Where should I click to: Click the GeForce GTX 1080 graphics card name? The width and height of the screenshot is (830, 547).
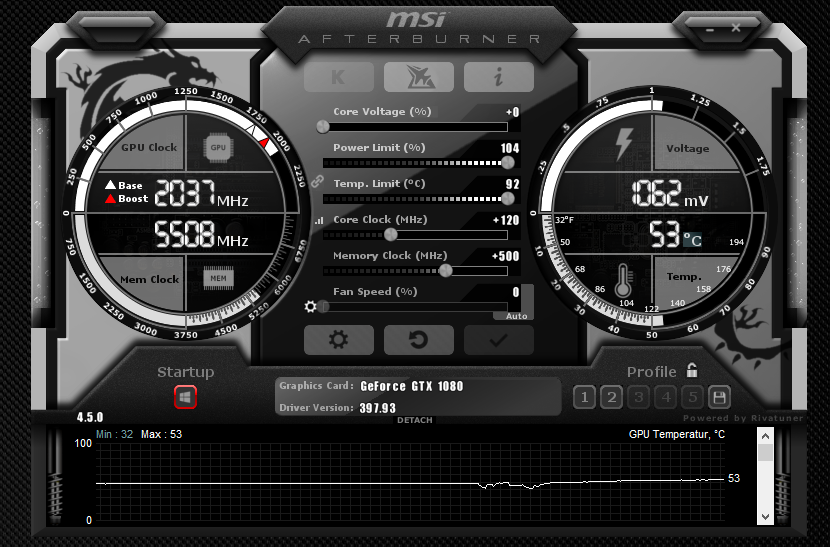click(x=412, y=386)
